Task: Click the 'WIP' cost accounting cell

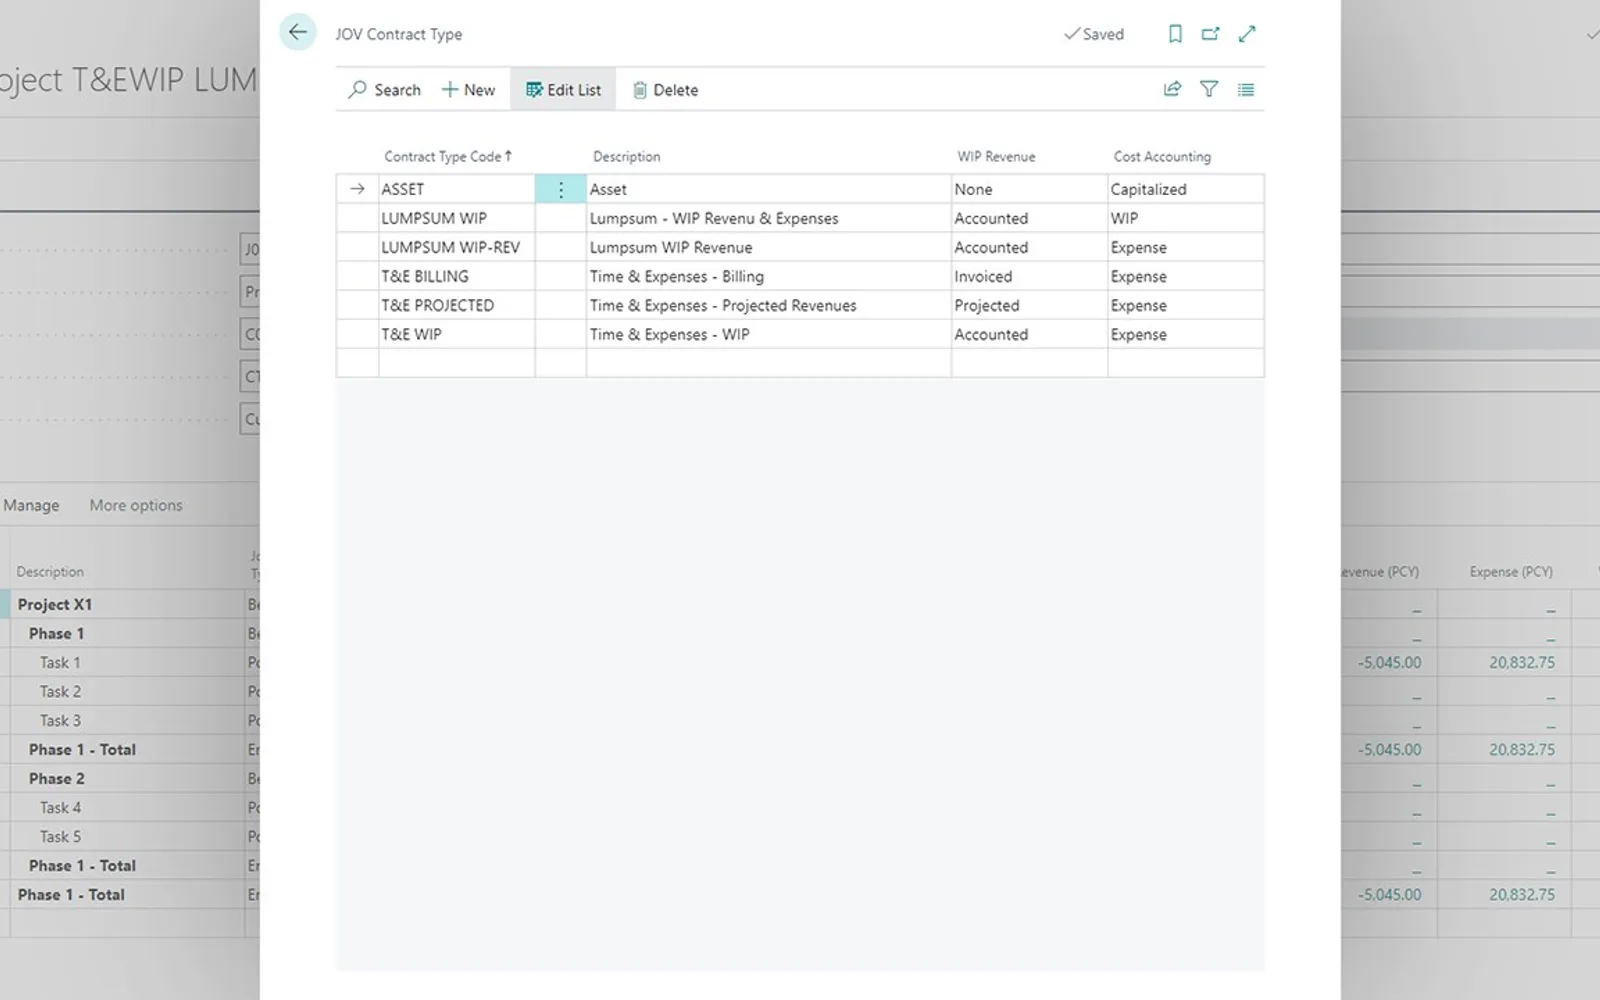Action: (1185, 218)
